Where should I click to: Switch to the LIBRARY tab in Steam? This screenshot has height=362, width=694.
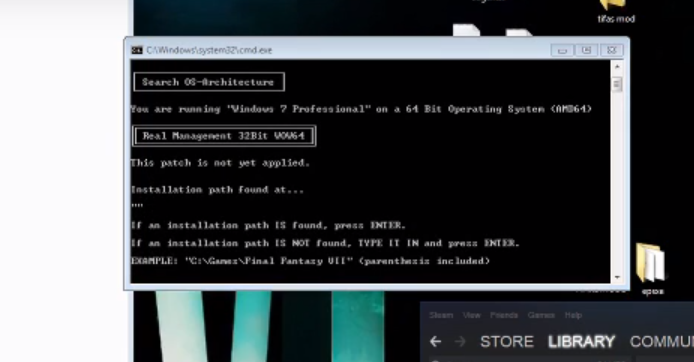coord(581,342)
